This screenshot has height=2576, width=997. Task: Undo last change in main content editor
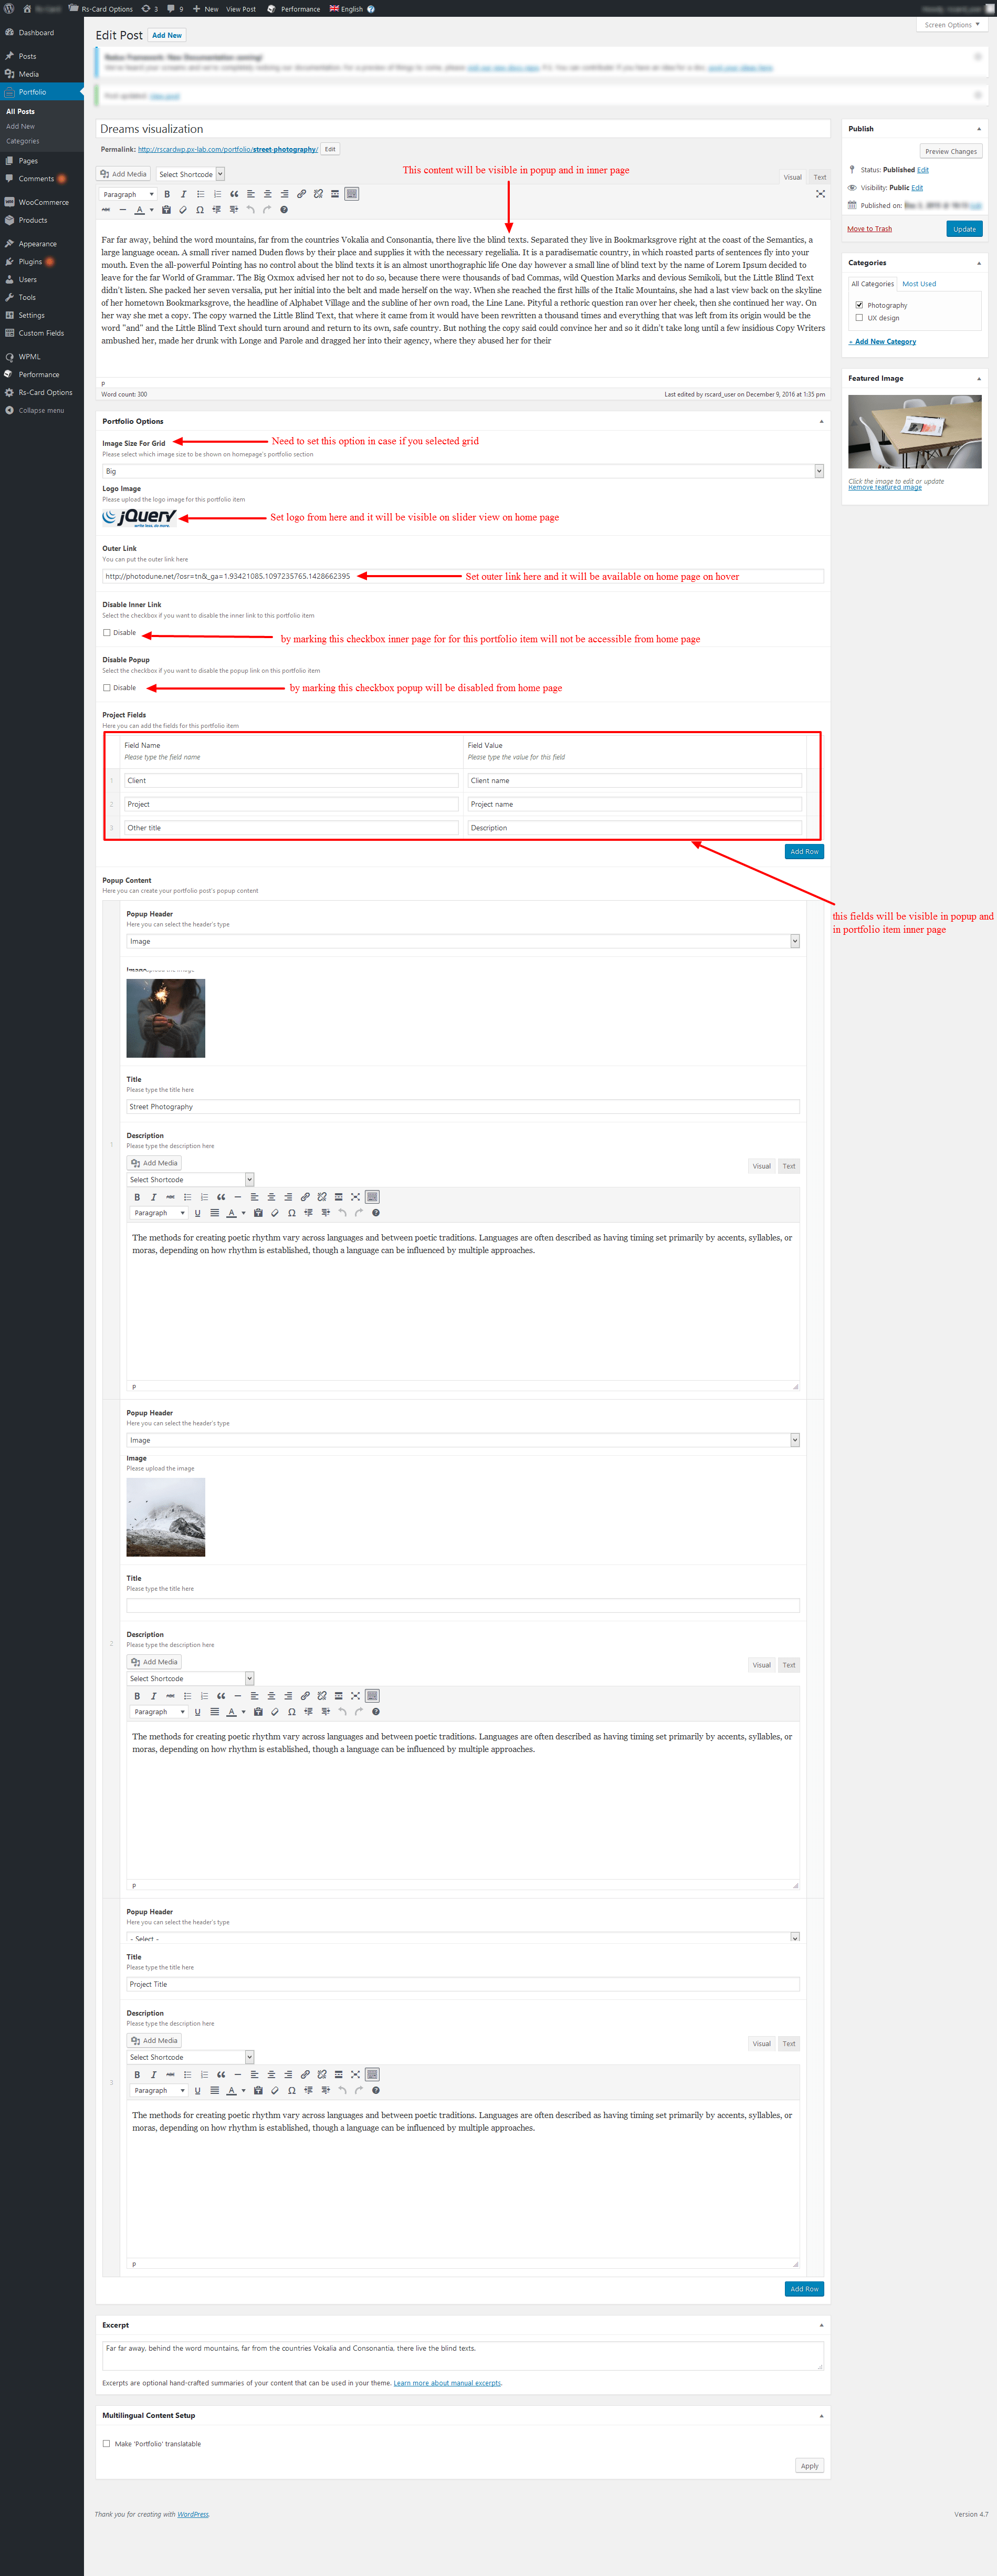coord(250,210)
